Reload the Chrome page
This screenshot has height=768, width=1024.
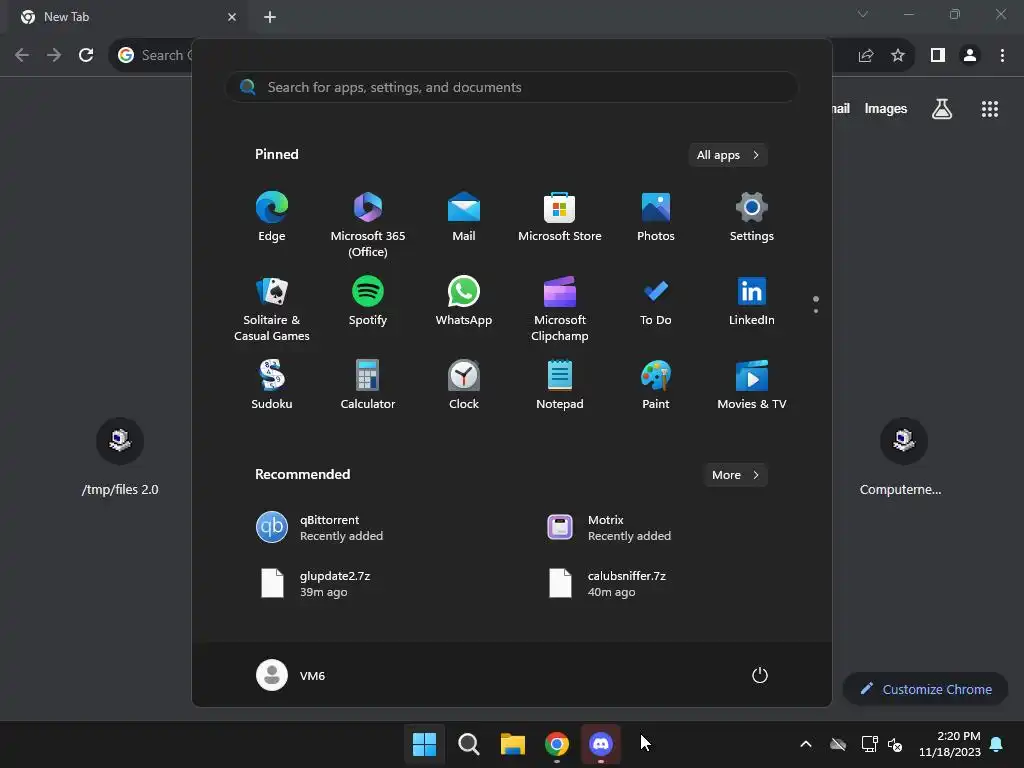86,55
